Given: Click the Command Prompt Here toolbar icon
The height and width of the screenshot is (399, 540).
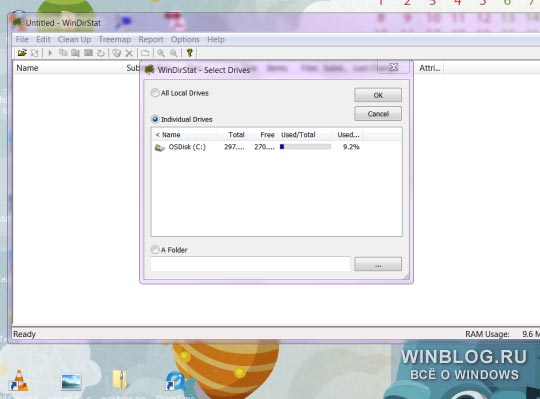Looking at the screenshot, I should pos(88,53).
